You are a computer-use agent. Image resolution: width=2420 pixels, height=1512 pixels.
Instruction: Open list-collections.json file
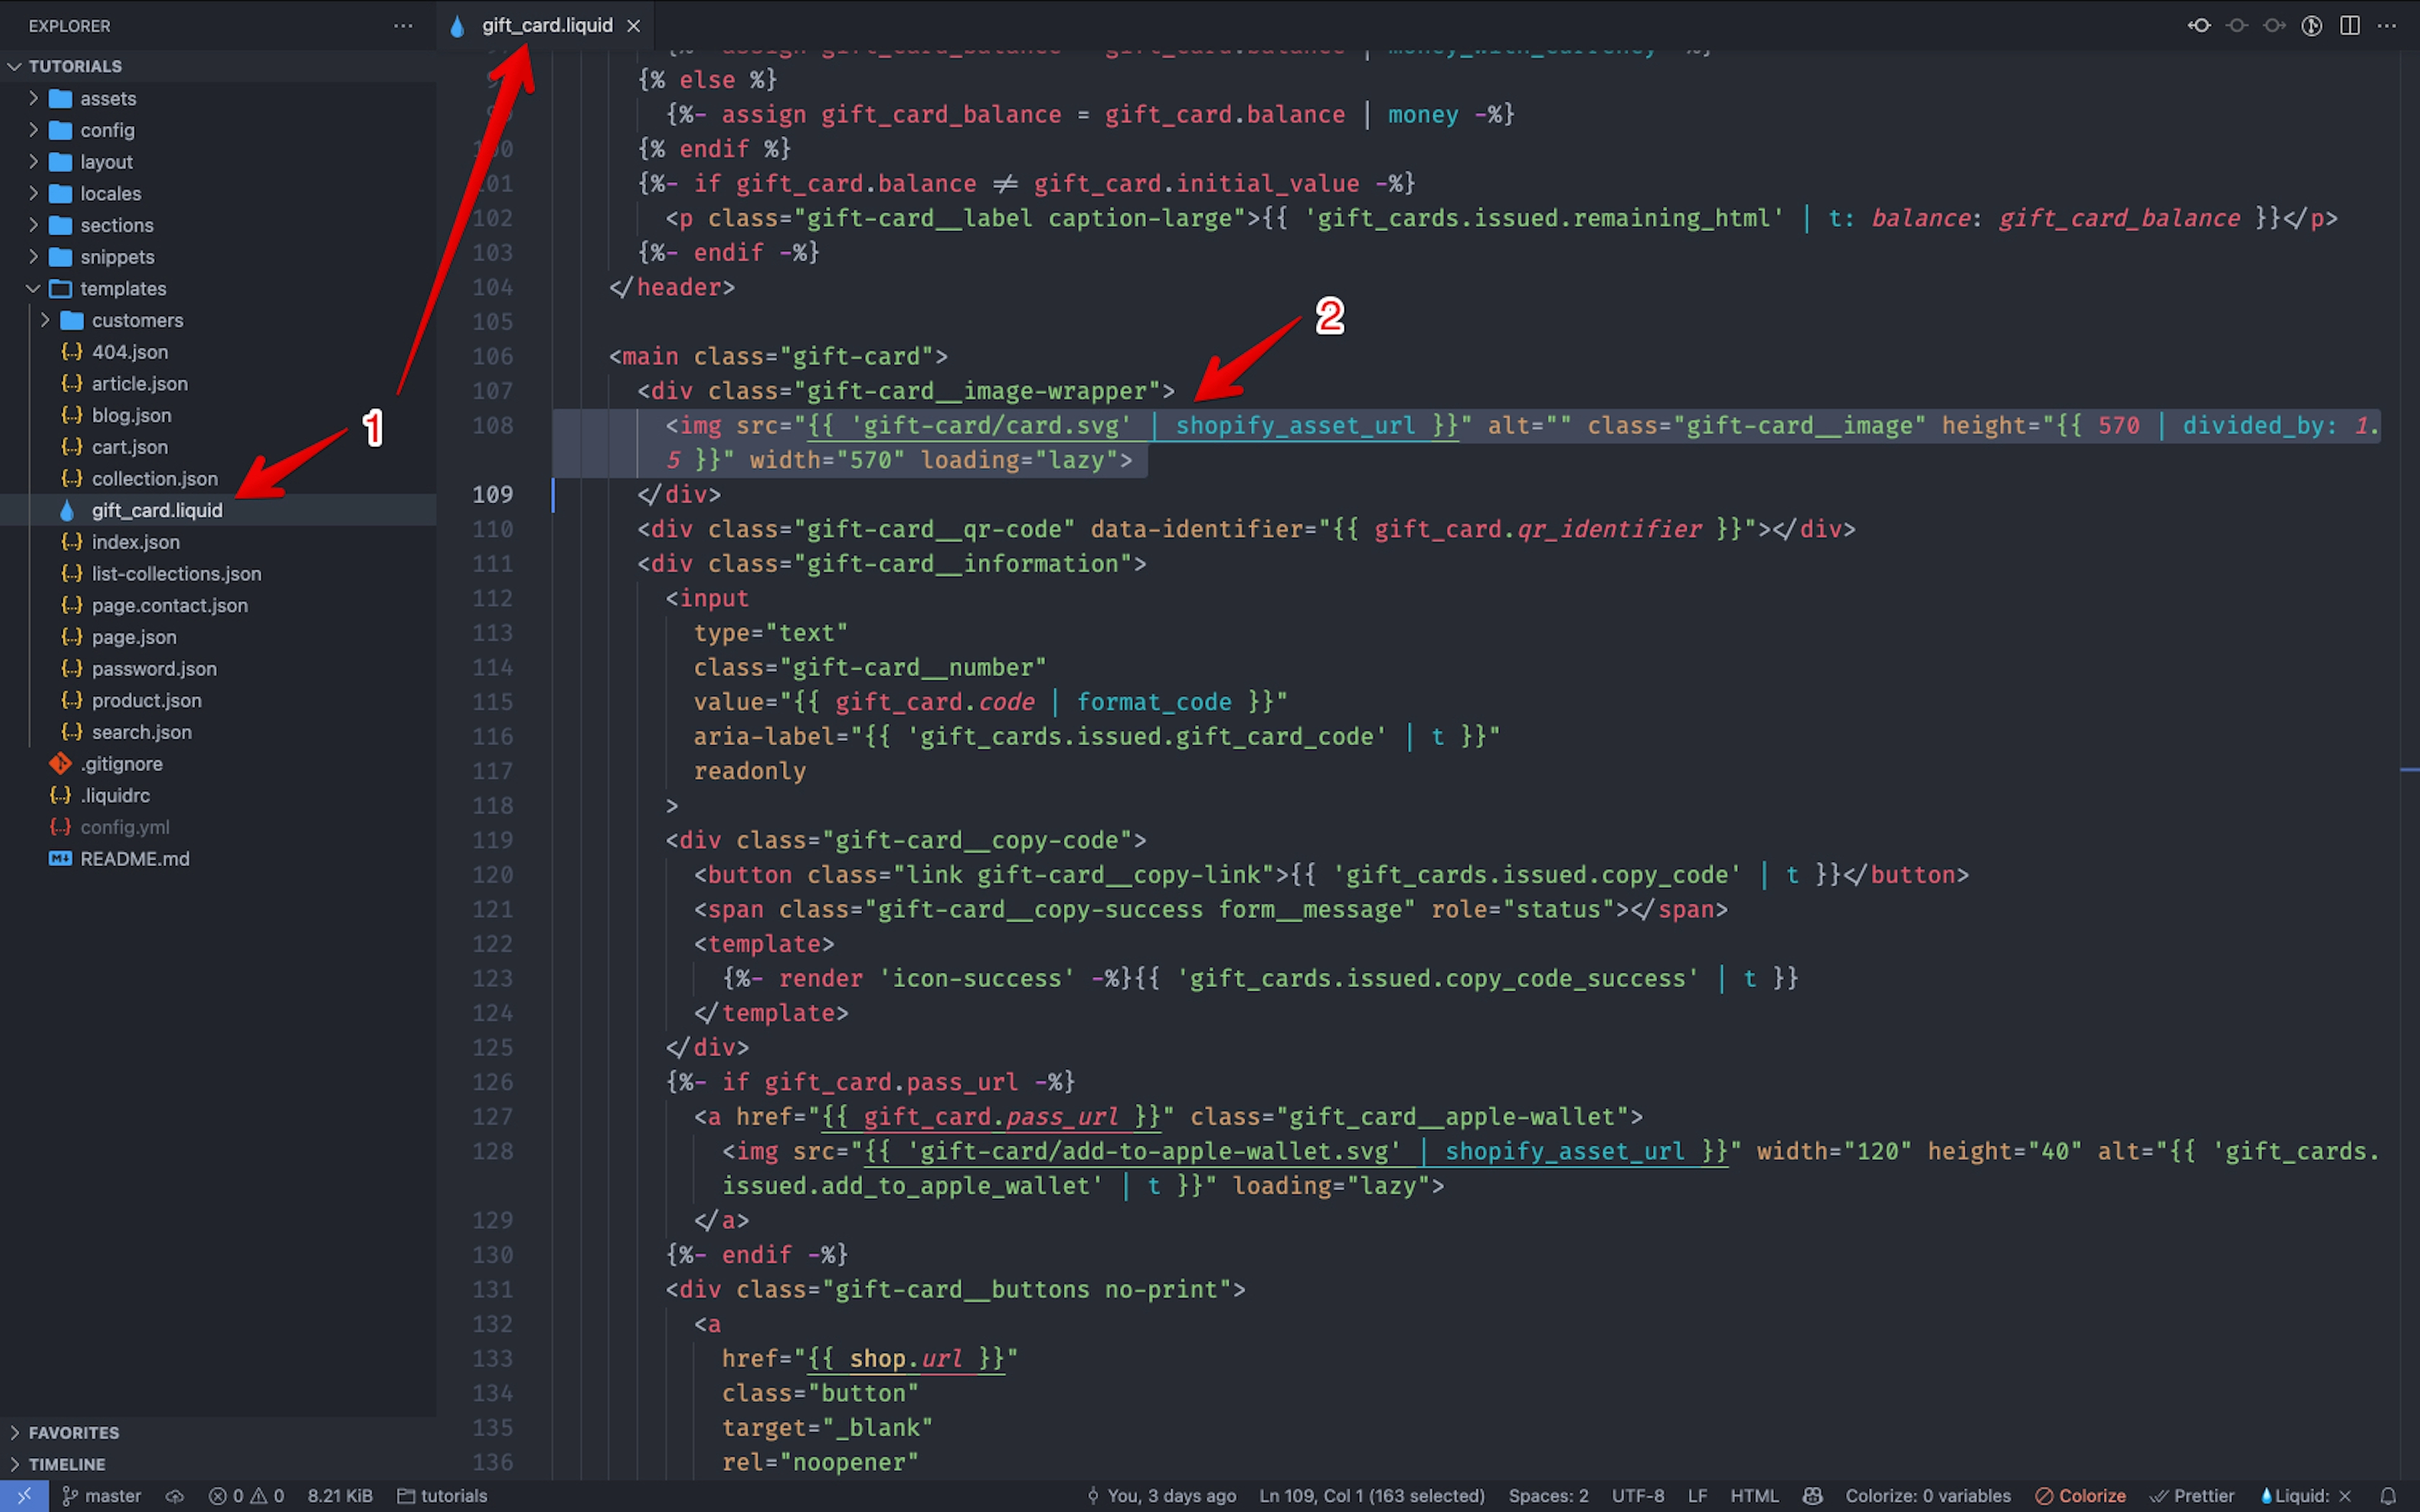pos(218,573)
